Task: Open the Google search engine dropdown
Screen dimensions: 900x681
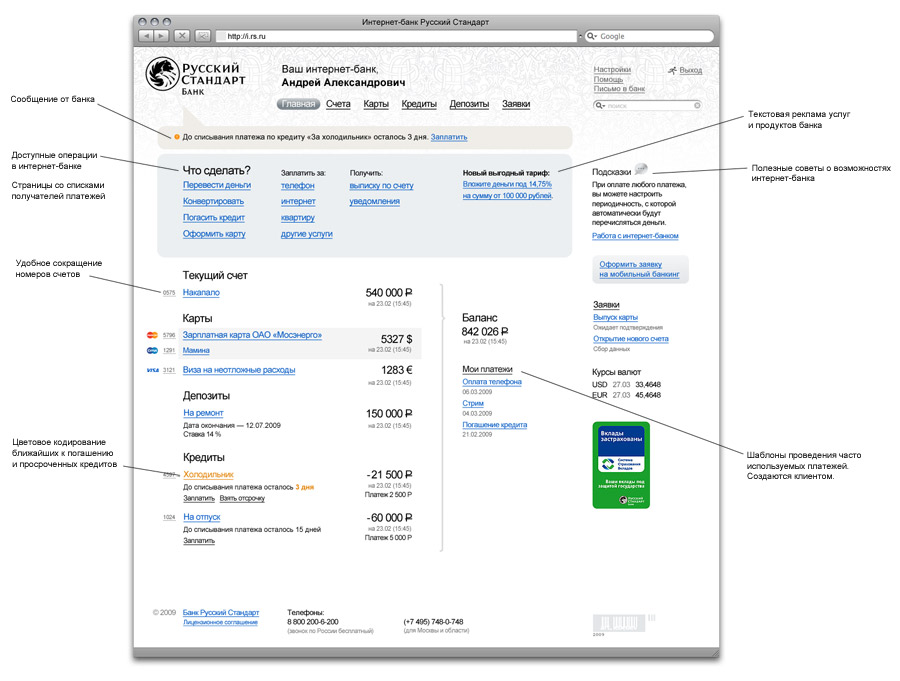Action: [x=591, y=36]
